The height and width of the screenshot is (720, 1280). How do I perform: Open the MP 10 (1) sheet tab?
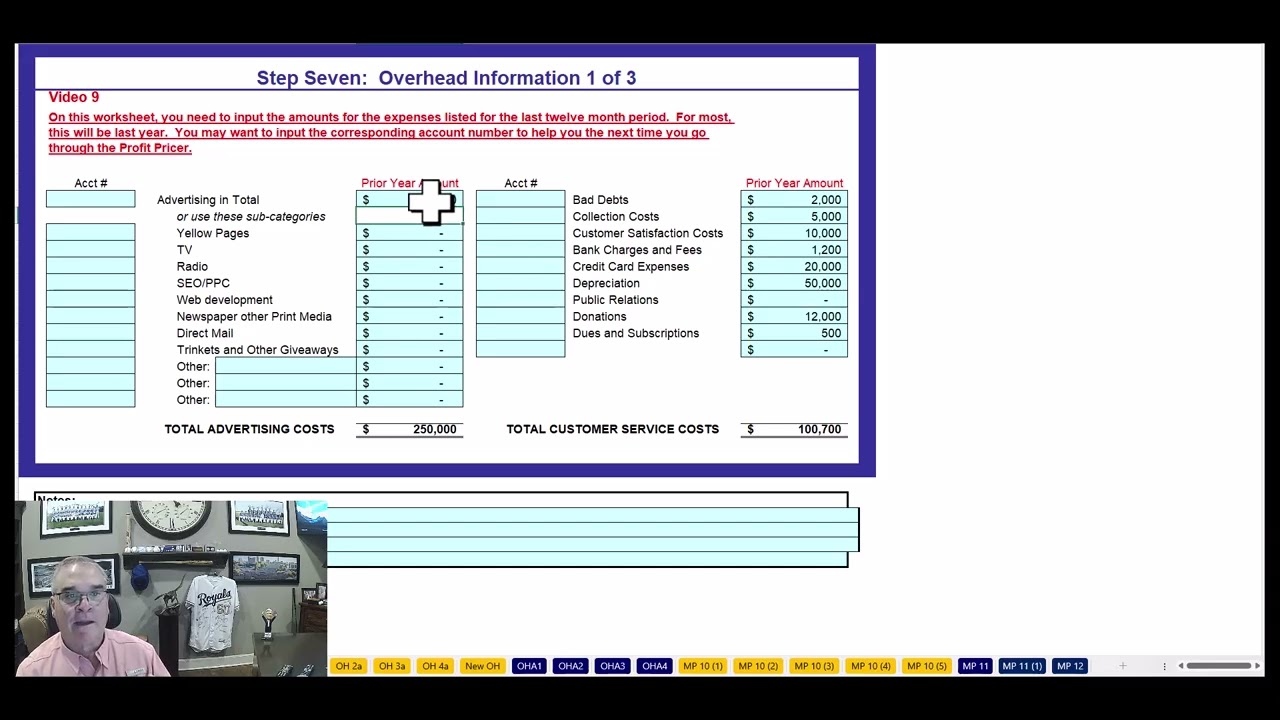point(703,666)
